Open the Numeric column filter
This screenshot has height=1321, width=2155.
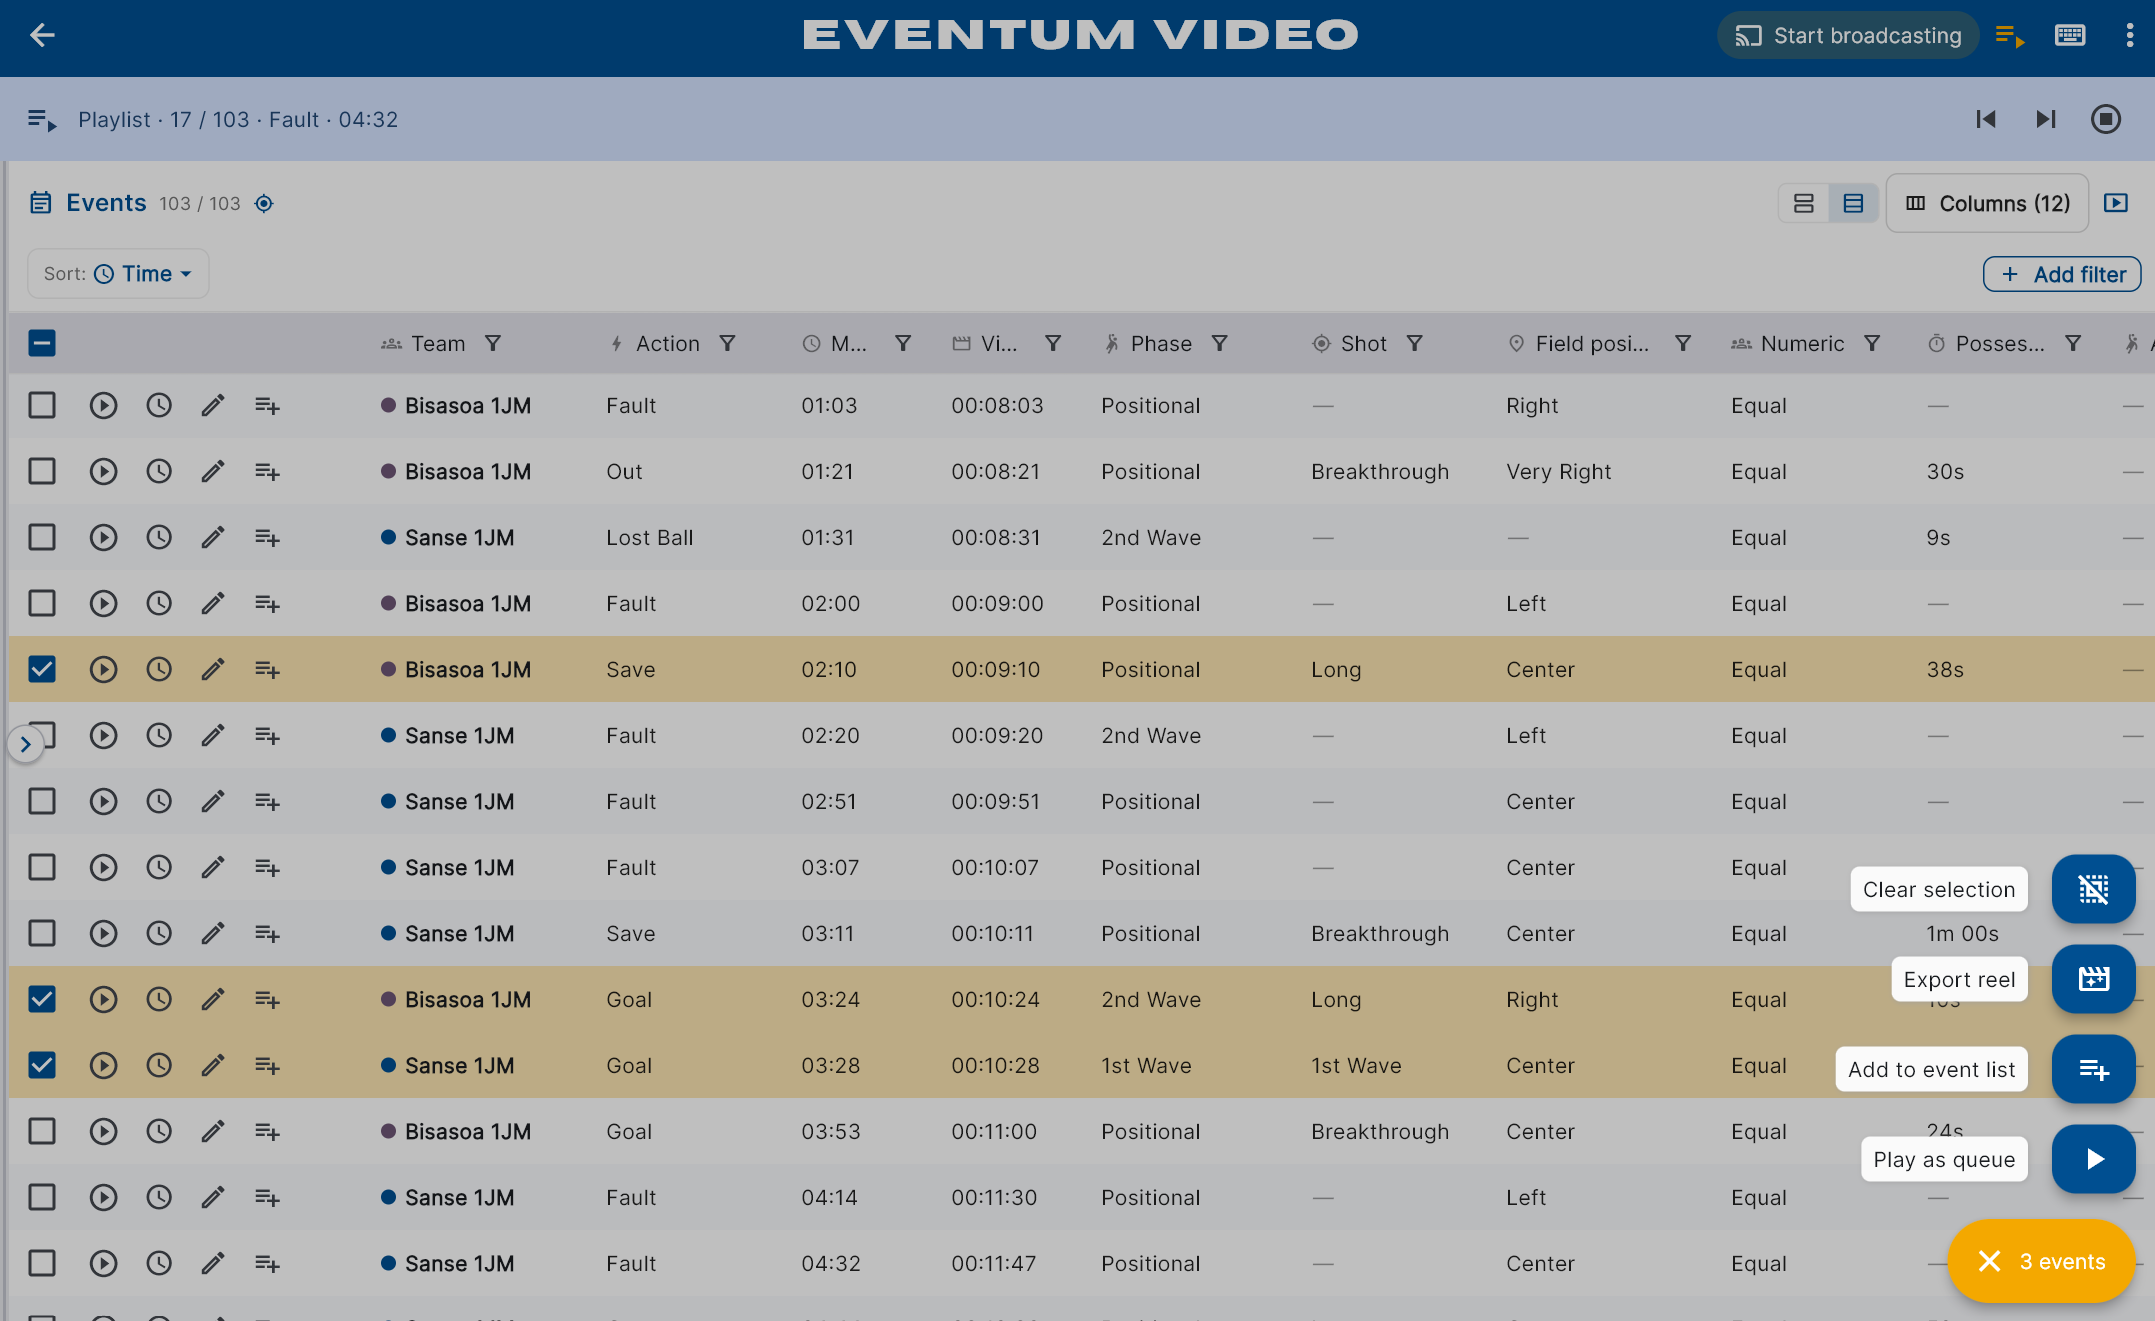pos(1873,344)
